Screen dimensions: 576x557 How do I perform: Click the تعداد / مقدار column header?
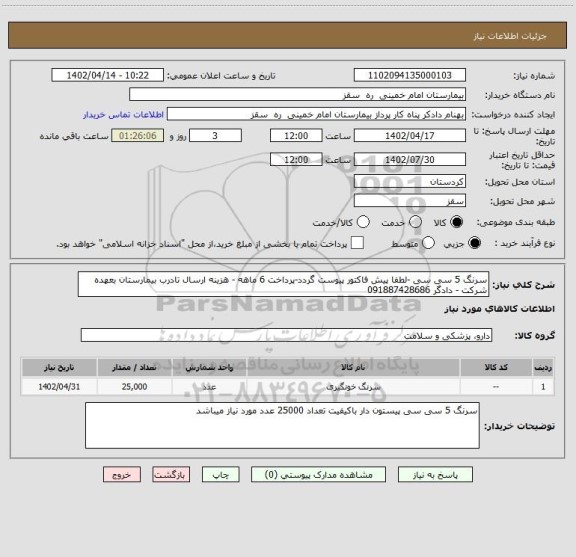point(134,367)
